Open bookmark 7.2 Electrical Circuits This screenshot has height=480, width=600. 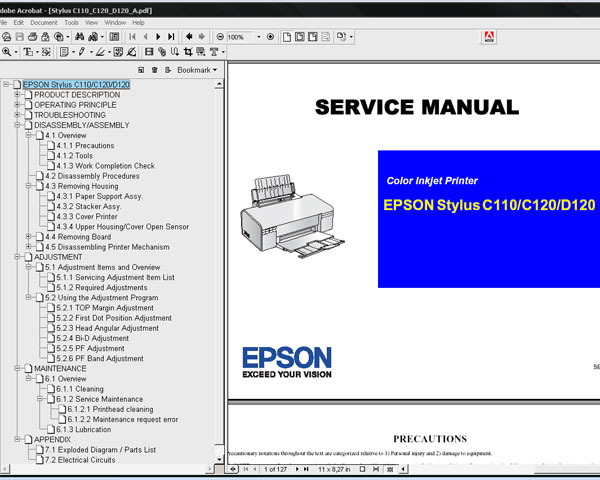pos(80,460)
